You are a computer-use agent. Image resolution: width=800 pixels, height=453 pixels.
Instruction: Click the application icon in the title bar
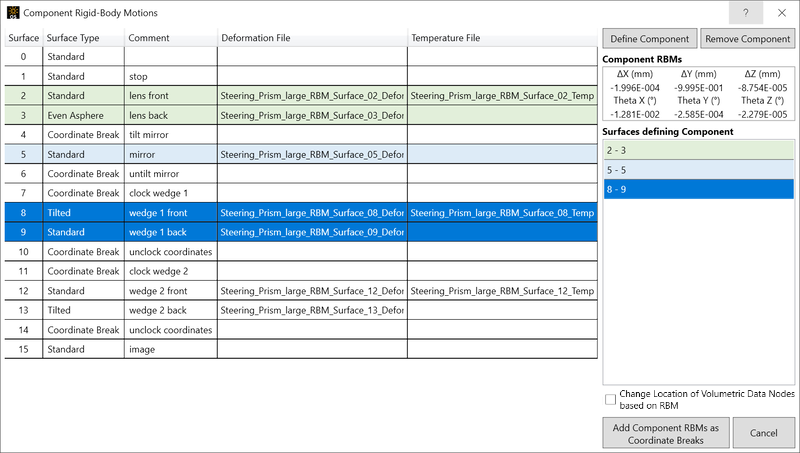pos(13,13)
